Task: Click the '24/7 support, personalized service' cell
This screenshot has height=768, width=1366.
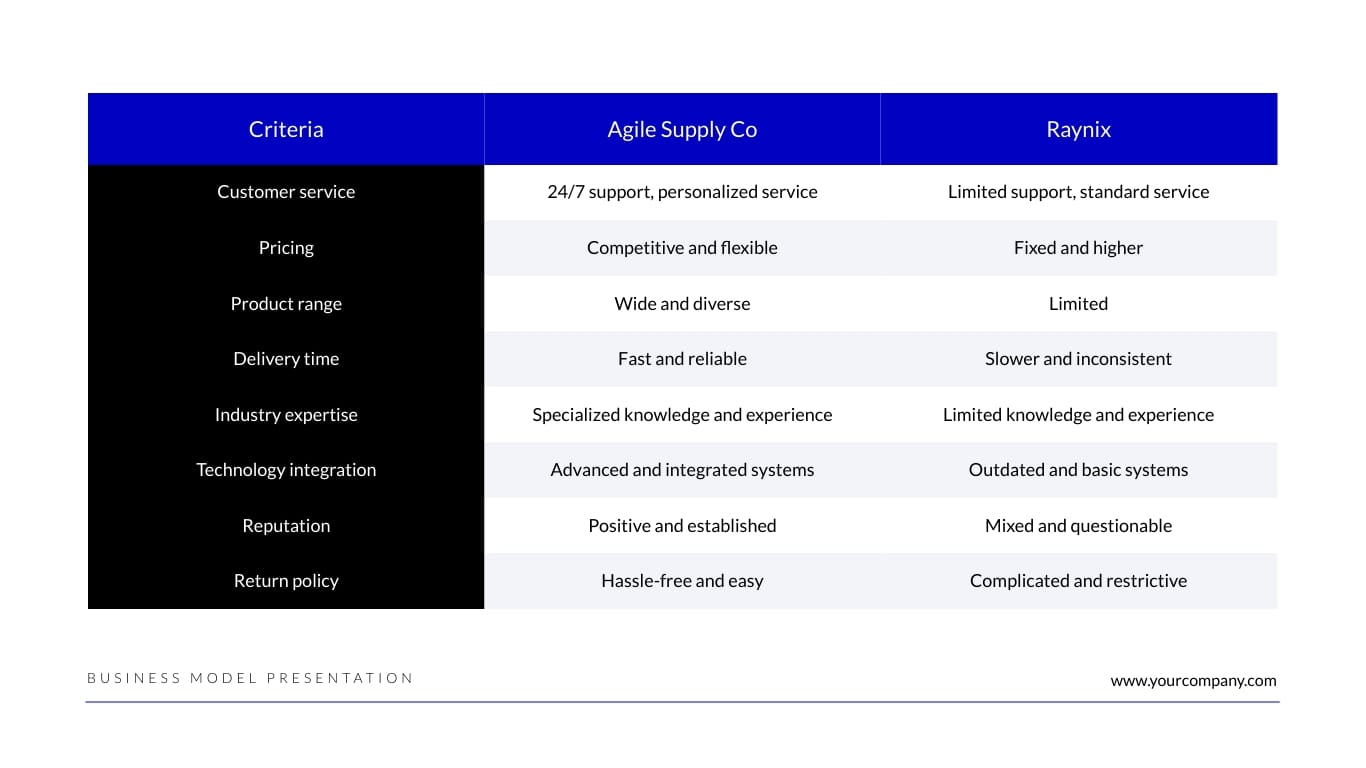Action: point(682,192)
